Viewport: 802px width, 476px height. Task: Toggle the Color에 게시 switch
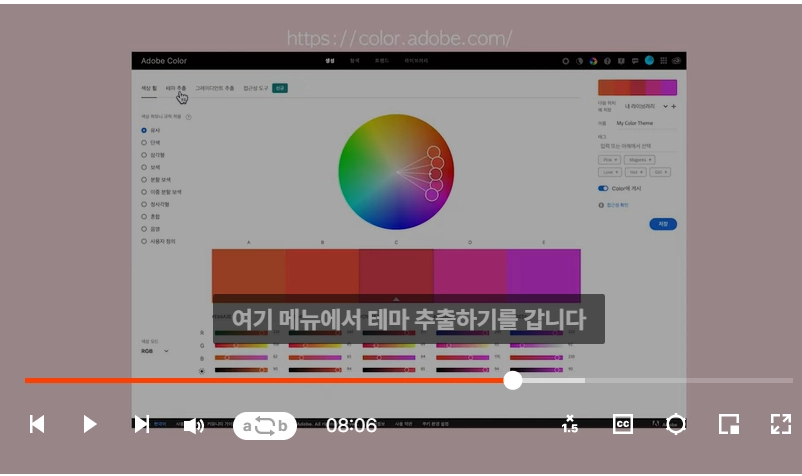tap(603, 188)
